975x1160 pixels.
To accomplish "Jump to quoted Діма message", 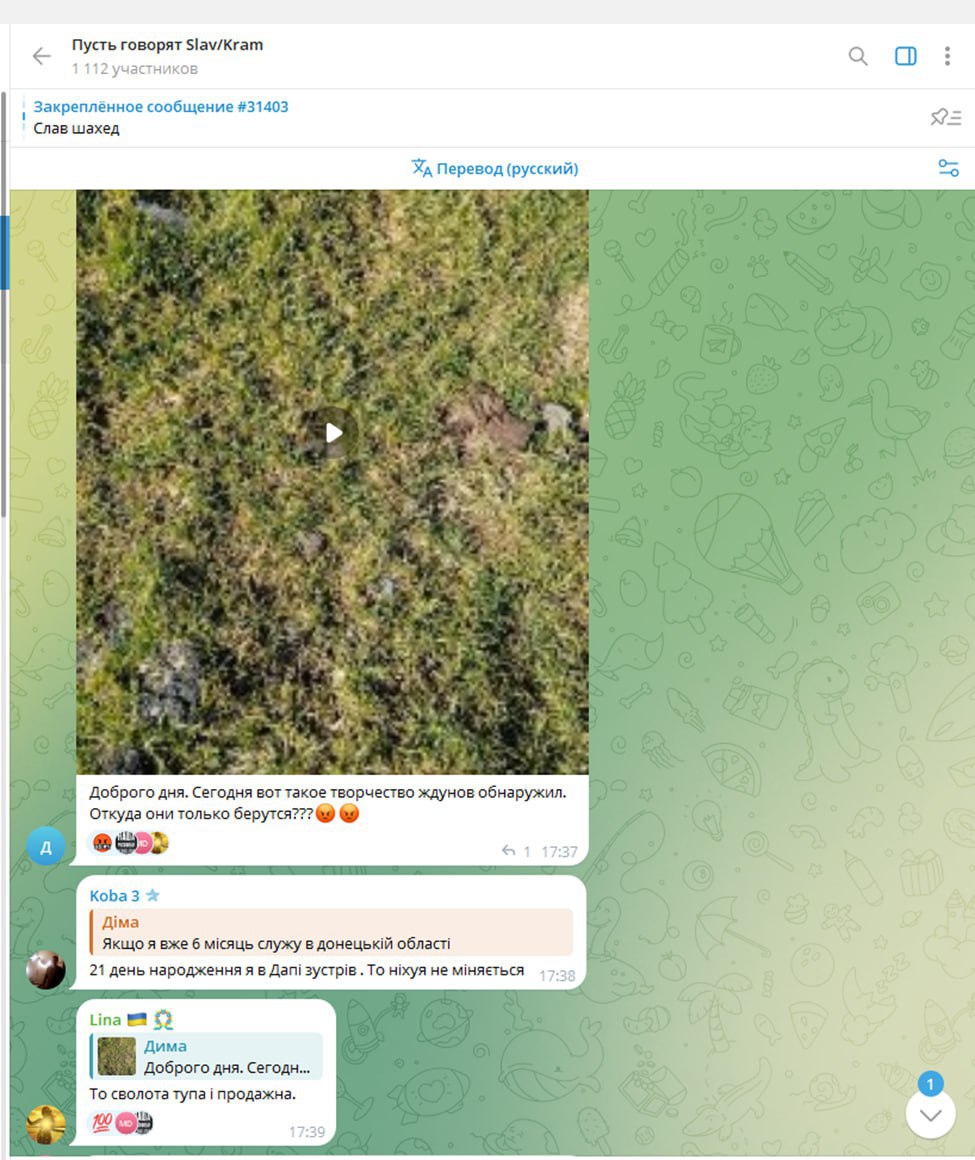I will [330, 932].
